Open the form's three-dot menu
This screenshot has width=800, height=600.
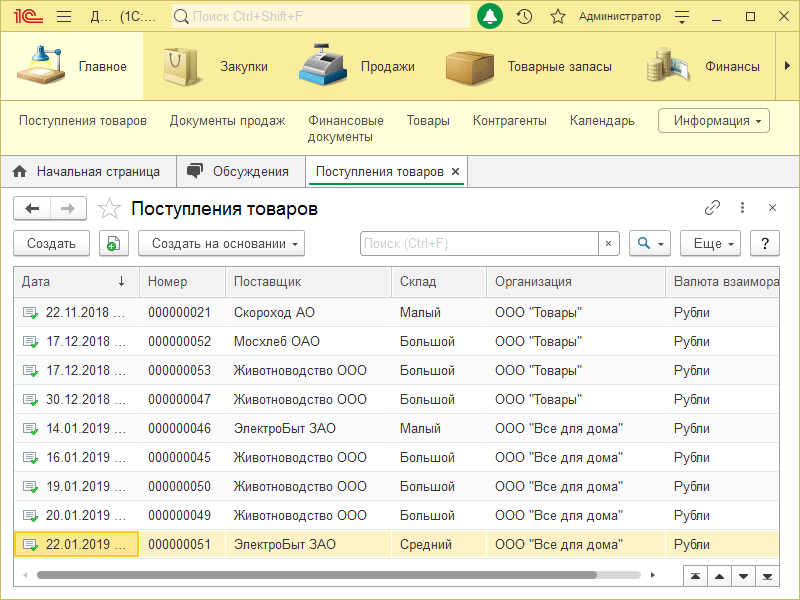click(742, 208)
